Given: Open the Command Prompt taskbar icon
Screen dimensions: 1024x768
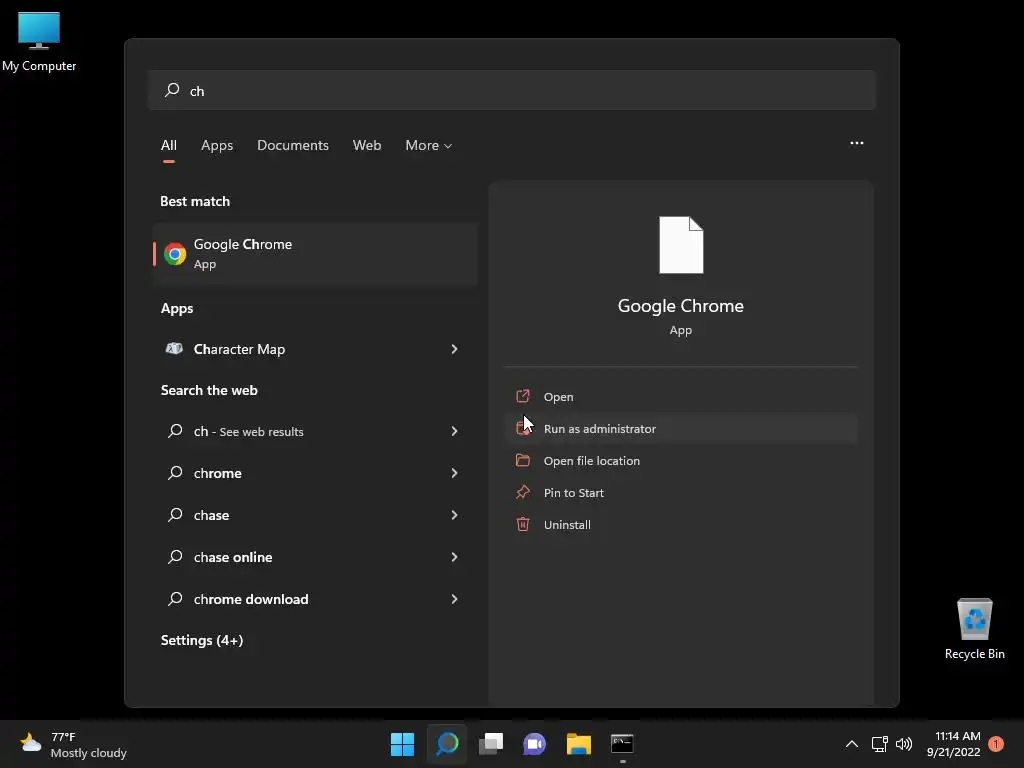Looking at the screenshot, I should [622, 744].
